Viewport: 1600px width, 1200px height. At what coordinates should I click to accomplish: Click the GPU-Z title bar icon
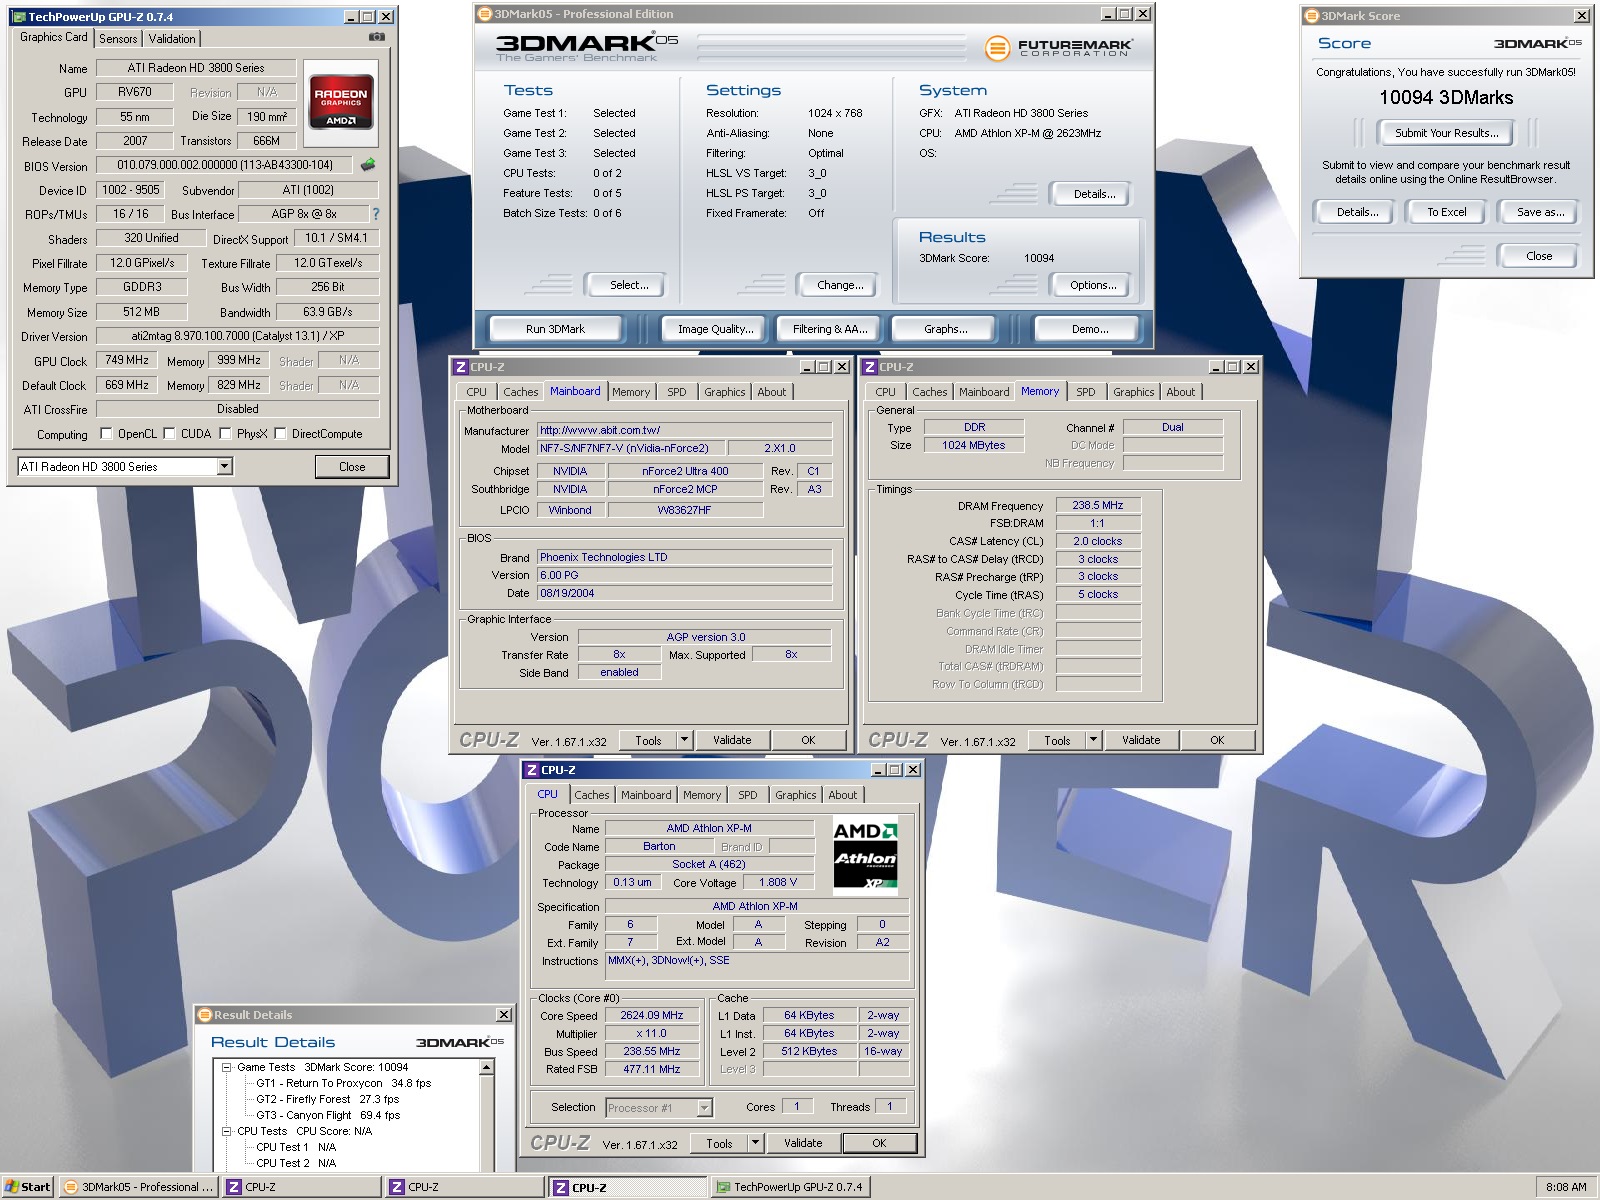coord(19,17)
